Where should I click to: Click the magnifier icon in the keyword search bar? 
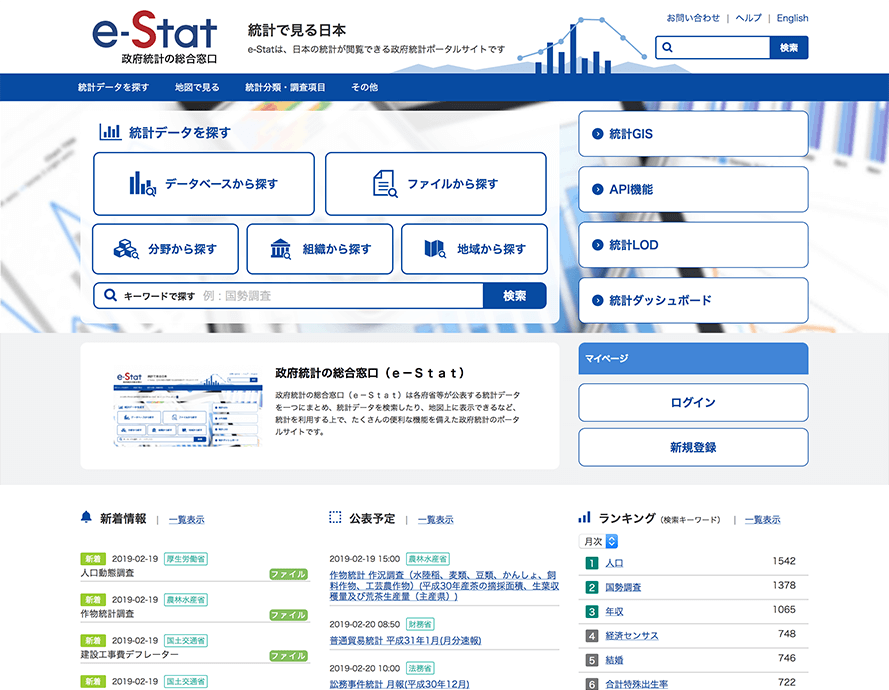(111, 295)
